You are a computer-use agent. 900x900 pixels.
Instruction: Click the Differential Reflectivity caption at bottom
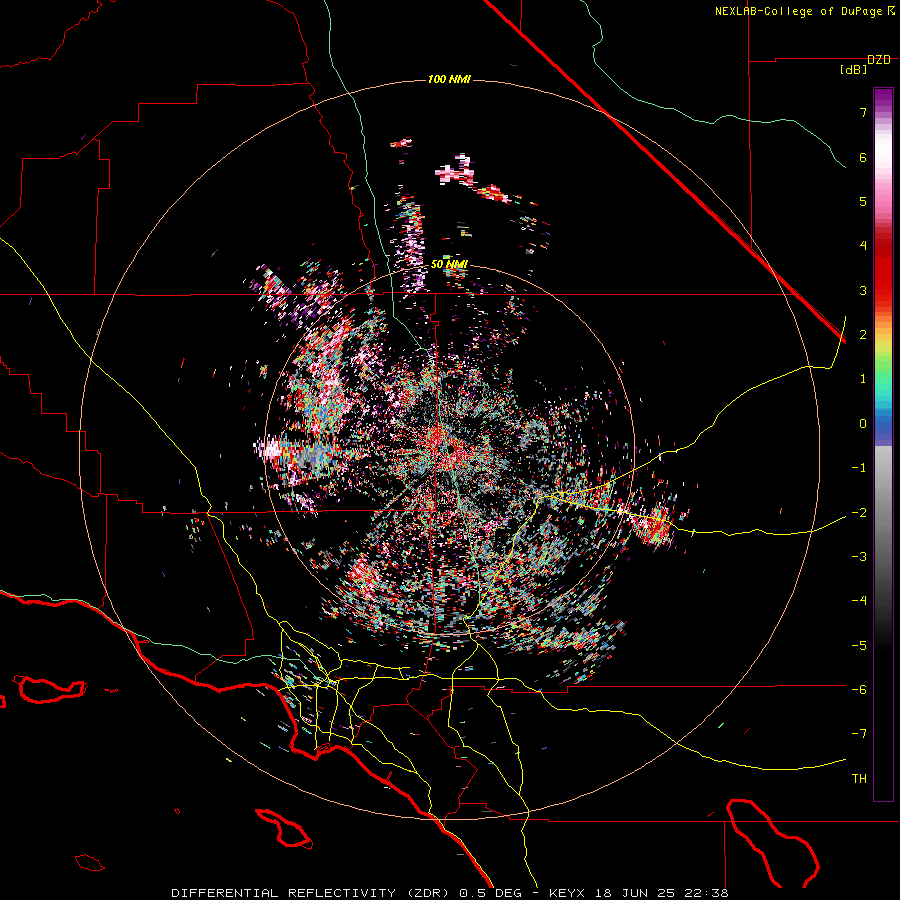point(450,893)
